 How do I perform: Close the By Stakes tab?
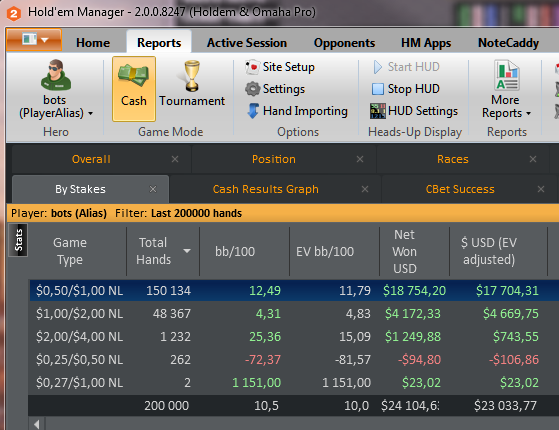click(153, 189)
